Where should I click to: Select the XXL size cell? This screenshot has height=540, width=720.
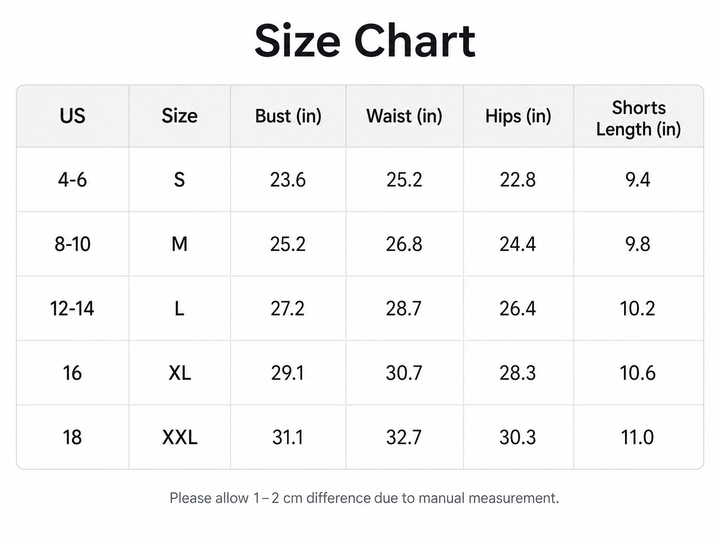tap(180, 437)
